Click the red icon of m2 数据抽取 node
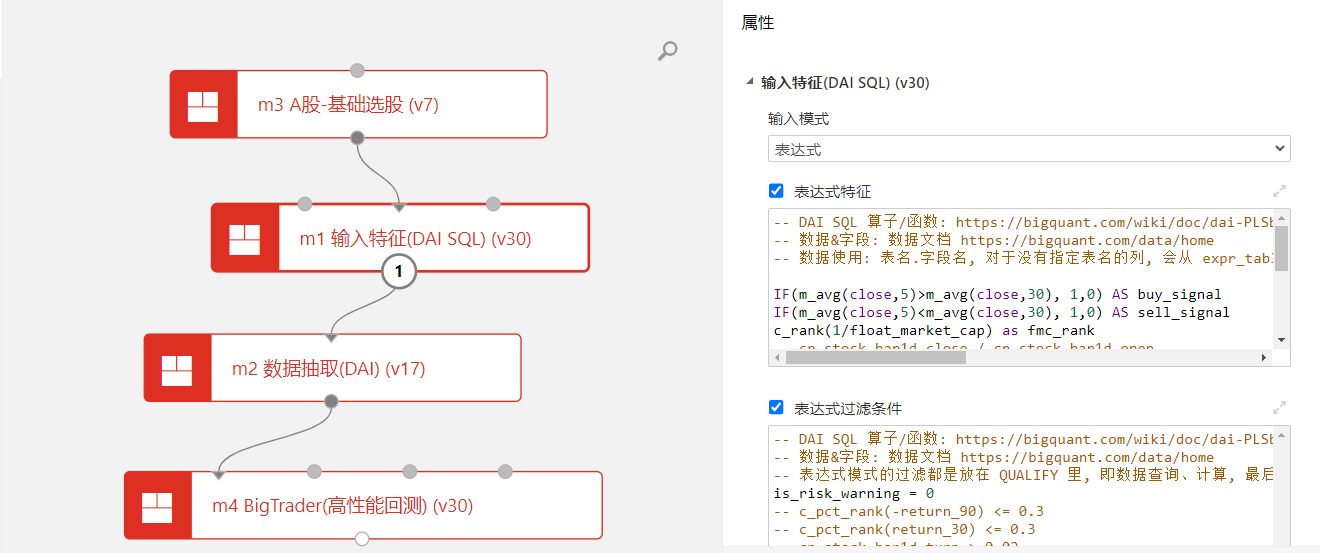The width and height of the screenshot is (1320, 553). click(x=177, y=368)
